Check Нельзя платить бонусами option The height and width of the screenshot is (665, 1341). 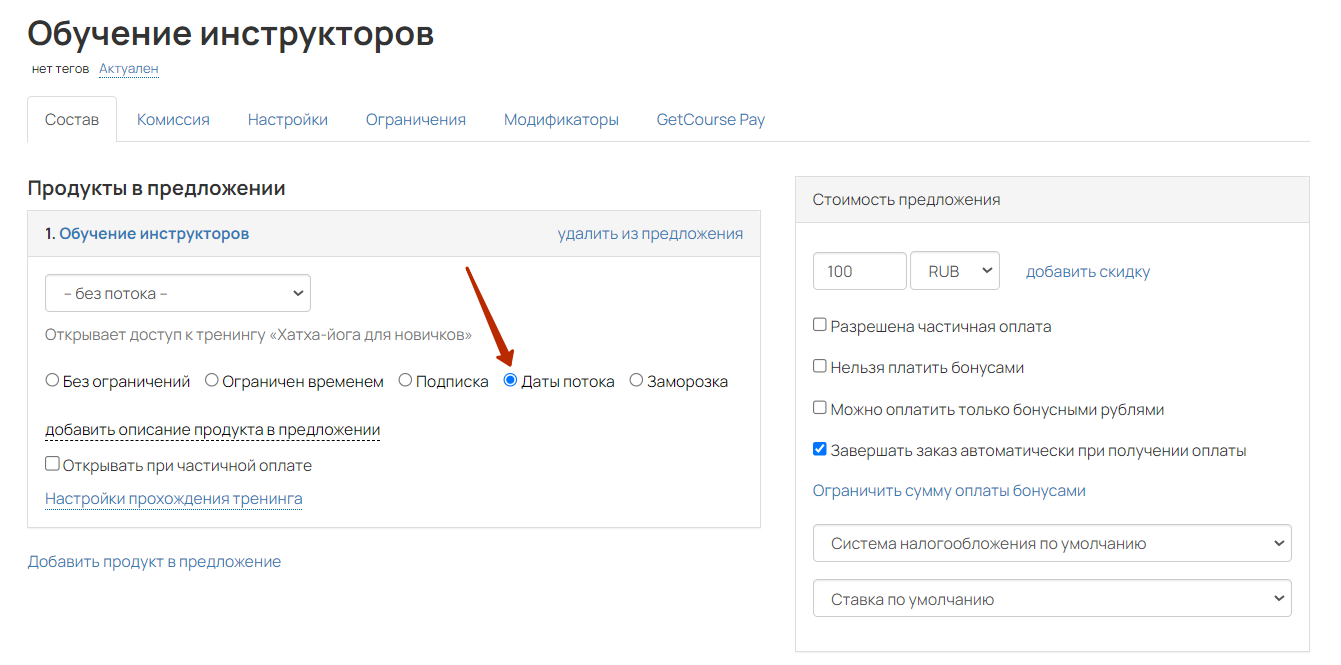(820, 367)
